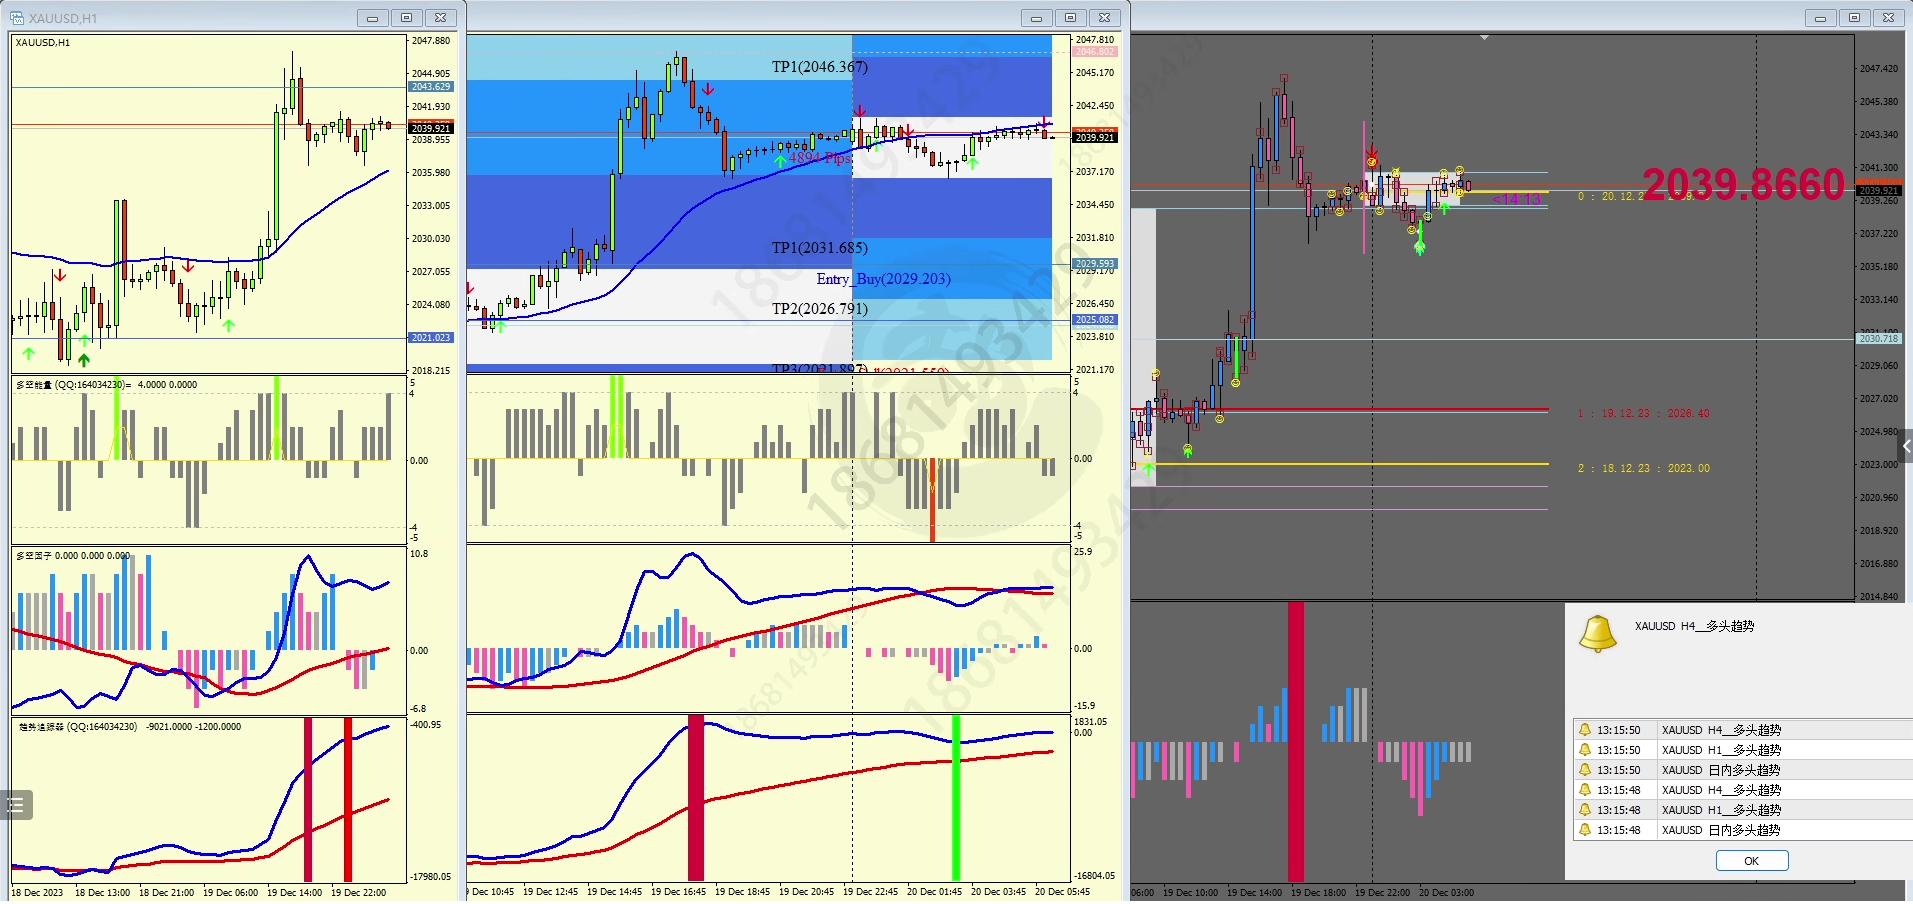Open the list menu icon on the left edge

click(15, 805)
